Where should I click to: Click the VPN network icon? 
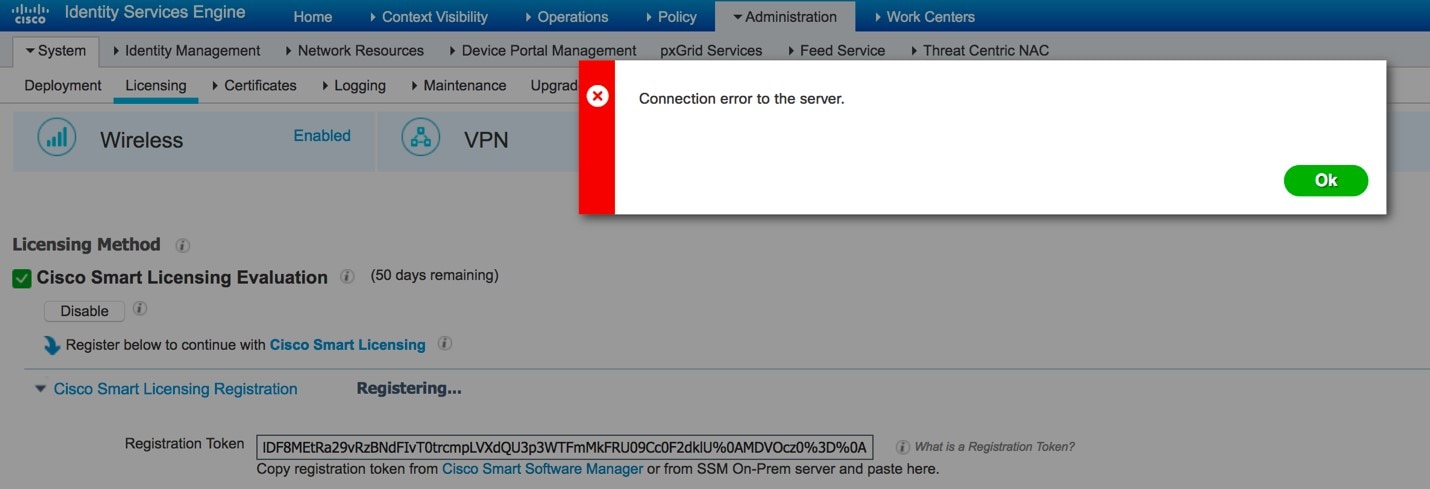coord(421,138)
